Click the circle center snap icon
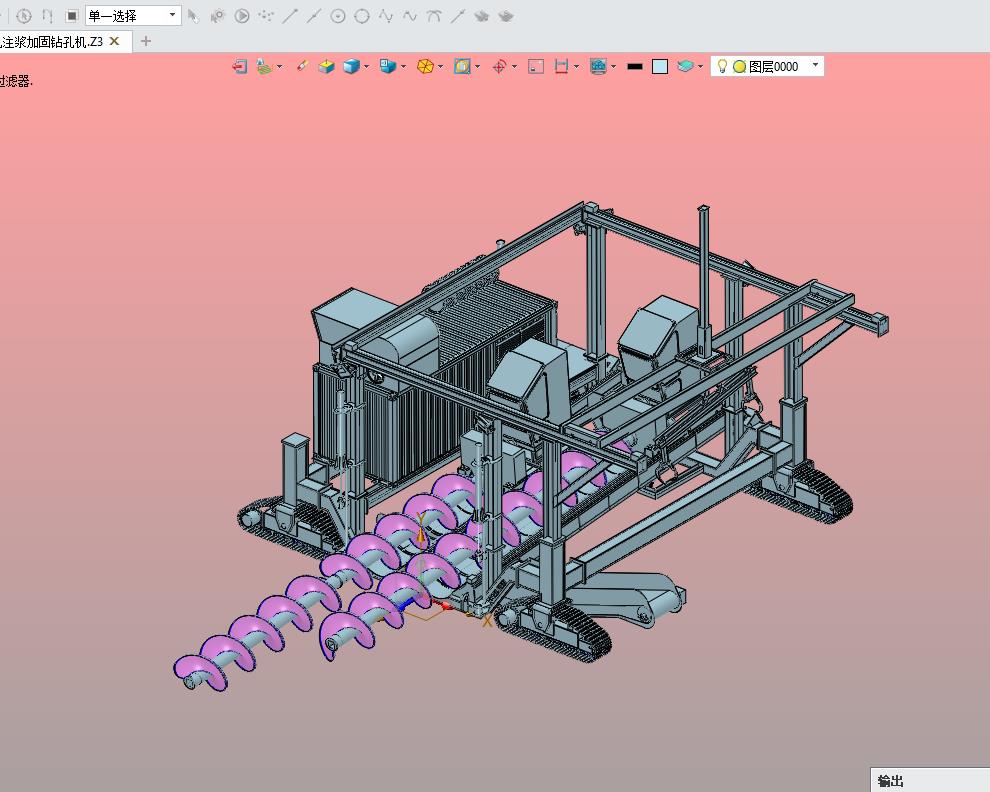This screenshot has width=990, height=792. tap(338, 16)
